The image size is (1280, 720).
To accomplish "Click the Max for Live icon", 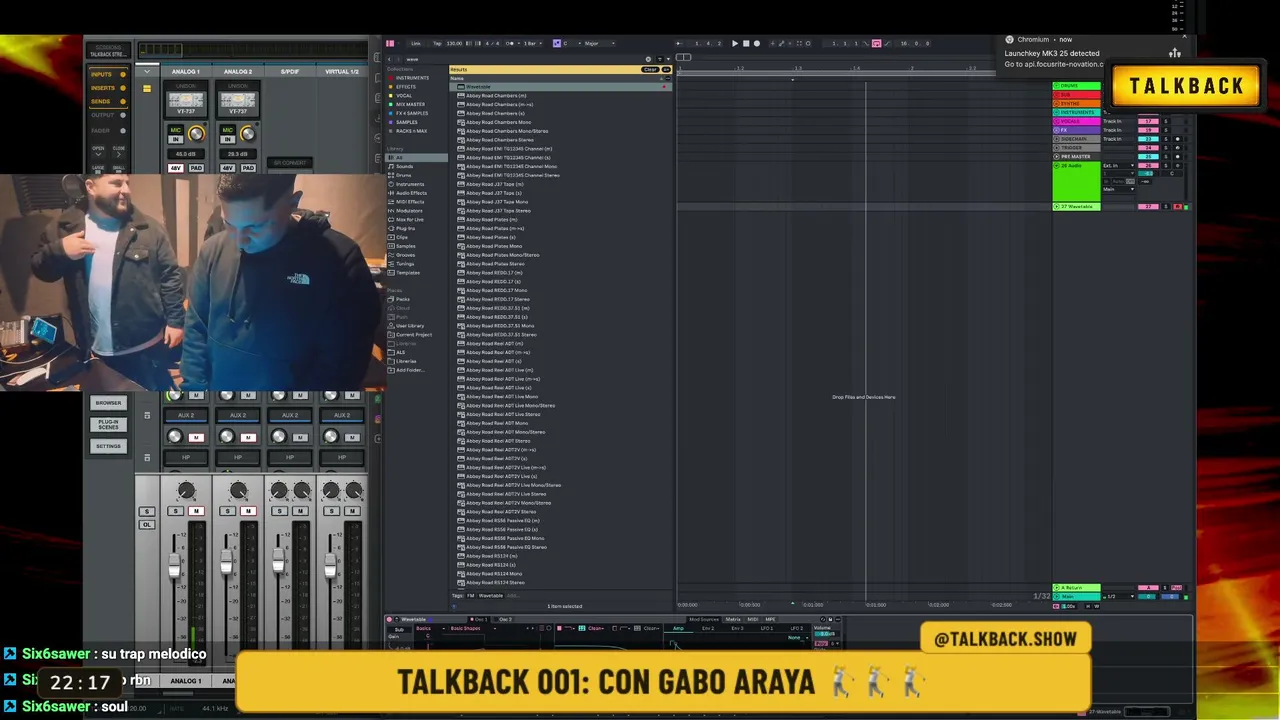I will [x=391, y=219].
